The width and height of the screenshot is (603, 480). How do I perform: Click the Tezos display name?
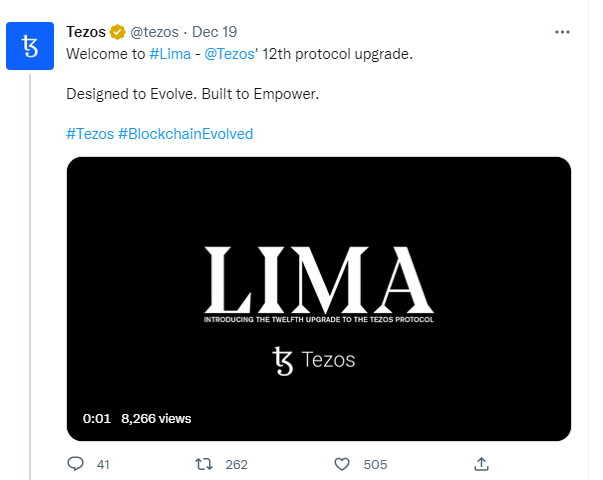[86, 32]
